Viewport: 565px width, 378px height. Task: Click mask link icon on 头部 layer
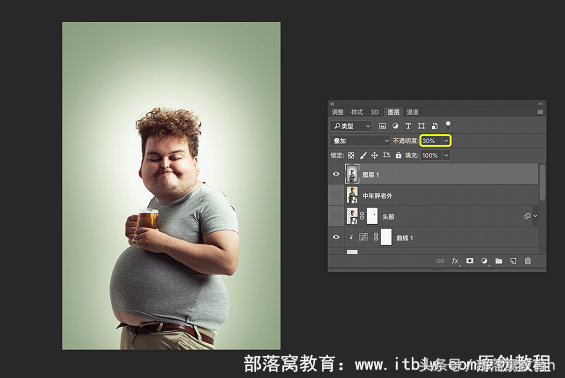coord(362,216)
